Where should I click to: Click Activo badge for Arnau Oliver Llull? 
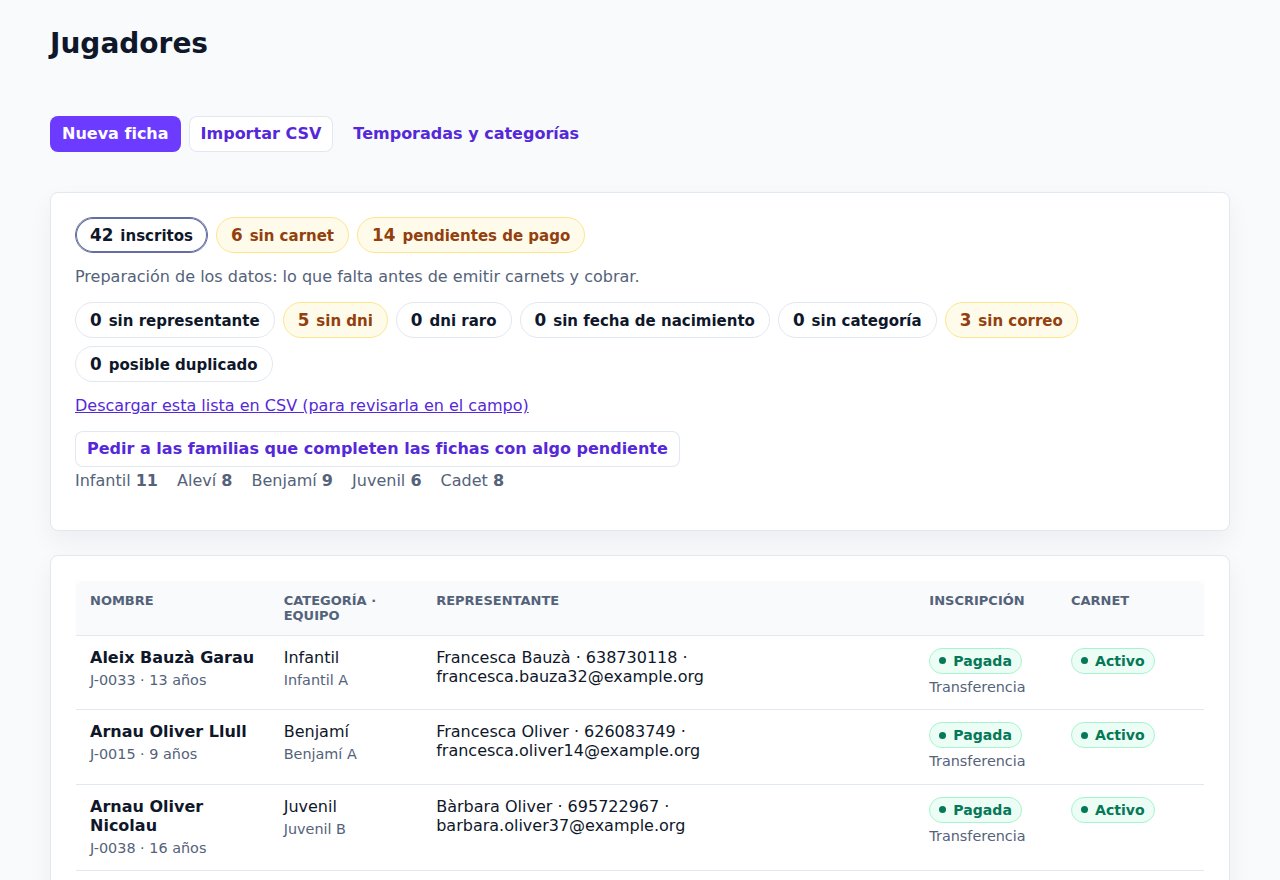coord(1113,735)
